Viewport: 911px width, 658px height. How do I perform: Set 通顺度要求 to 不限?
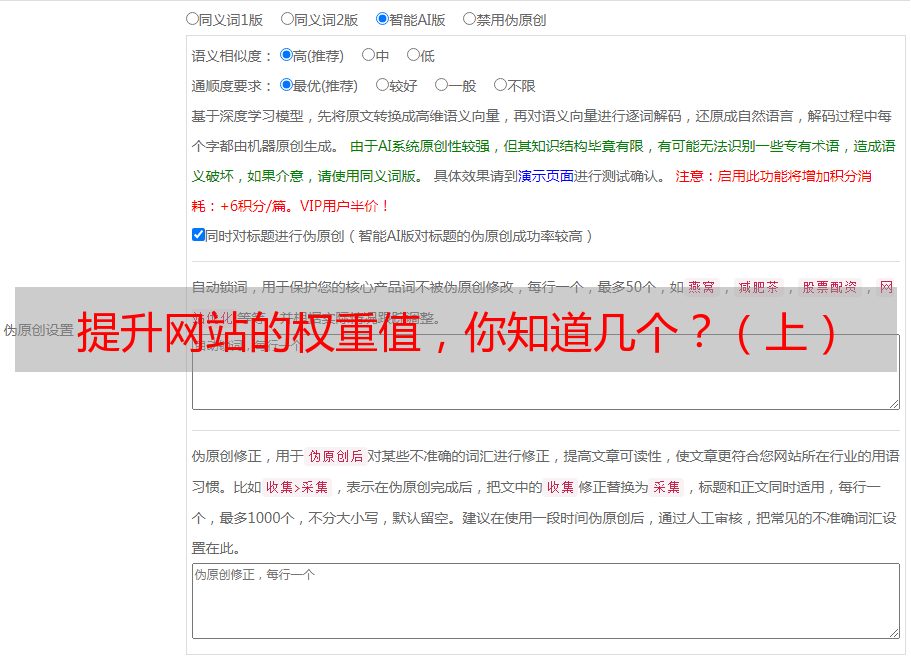pyautogui.click(x=500, y=85)
